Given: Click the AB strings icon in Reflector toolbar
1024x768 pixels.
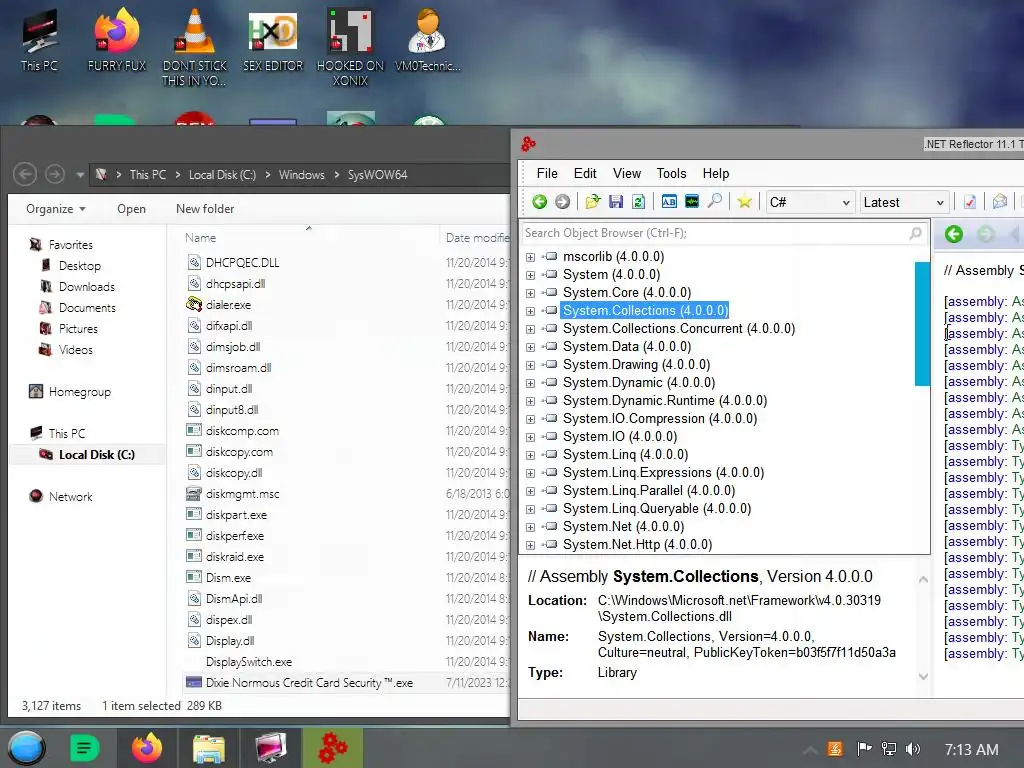Looking at the screenshot, I should (x=669, y=202).
